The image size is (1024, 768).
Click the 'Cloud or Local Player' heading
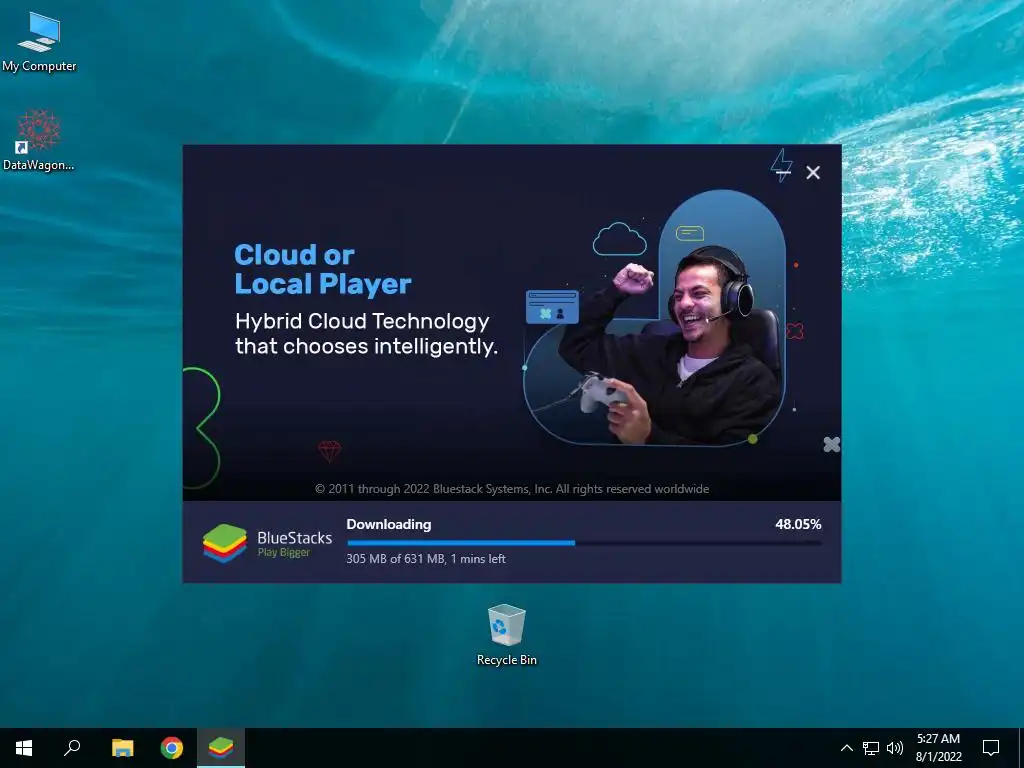pyautogui.click(x=323, y=270)
